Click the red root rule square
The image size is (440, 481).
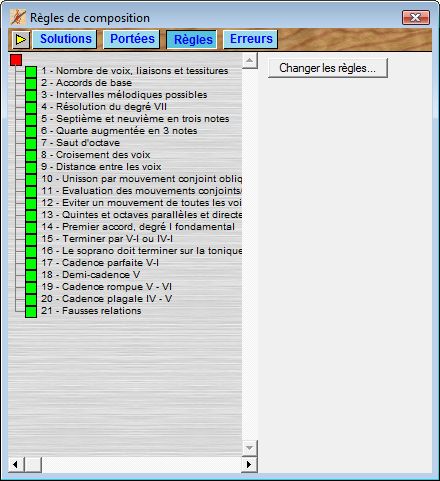coord(16,60)
